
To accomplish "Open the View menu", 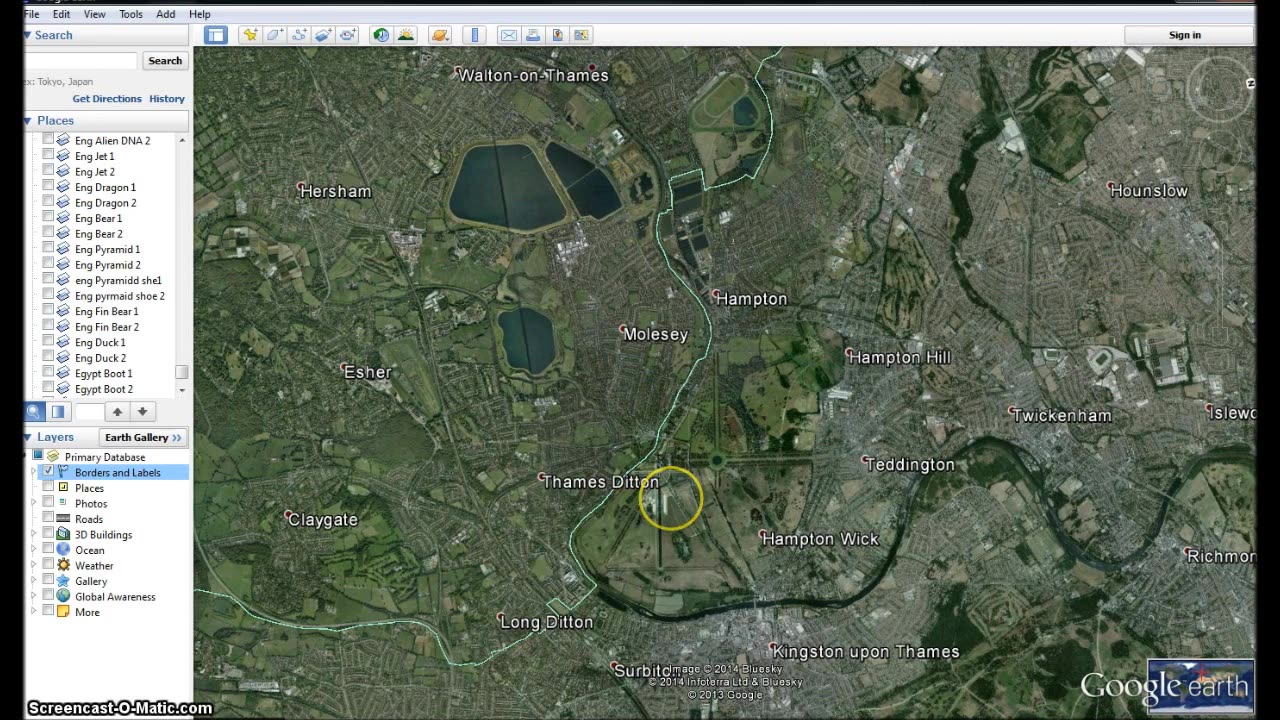I will [95, 14].
